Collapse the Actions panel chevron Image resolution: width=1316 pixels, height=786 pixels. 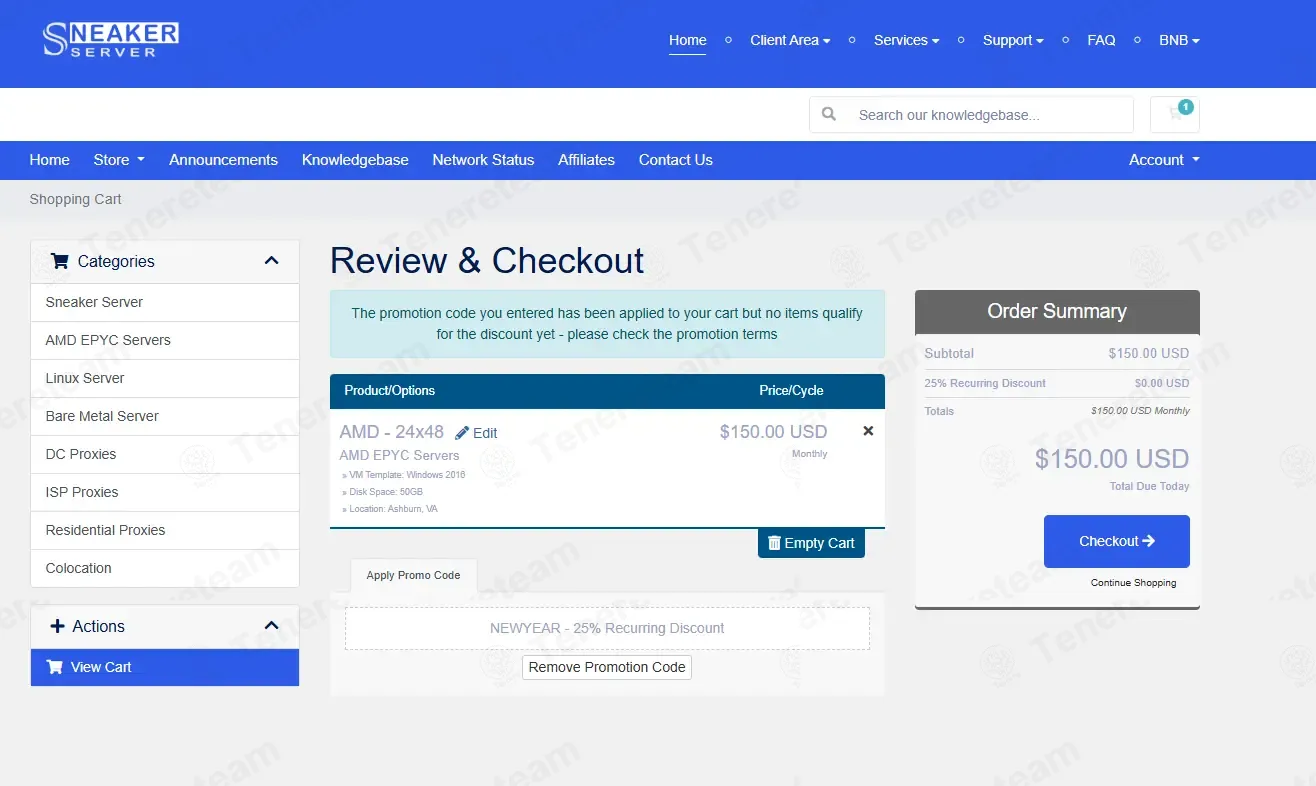point(271,626)
